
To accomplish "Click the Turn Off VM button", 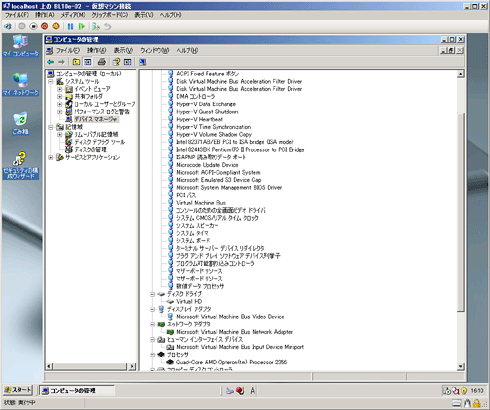I will tap(33, 26).
